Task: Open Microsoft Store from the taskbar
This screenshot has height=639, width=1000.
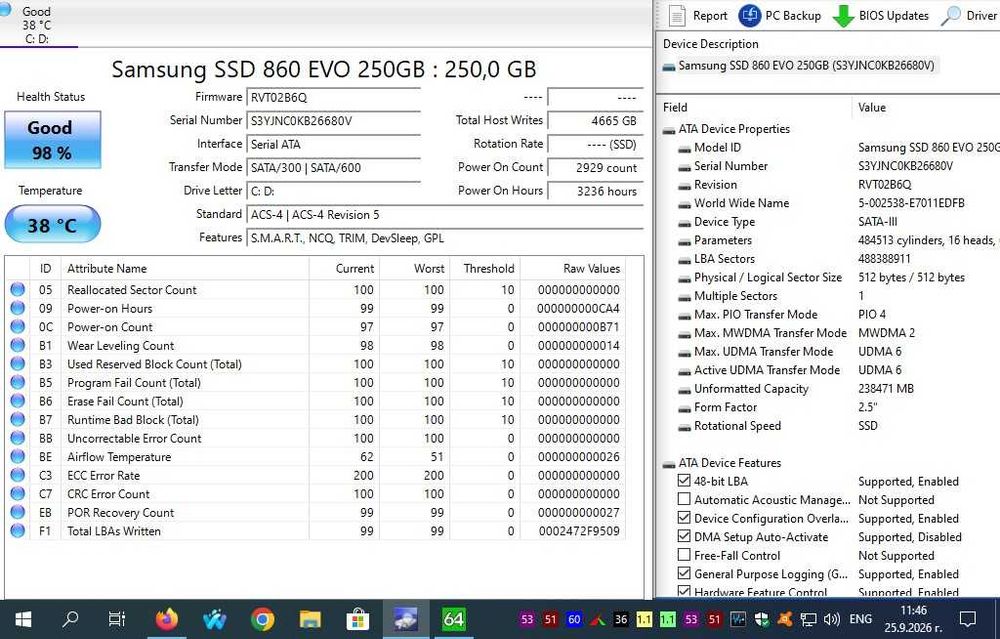Action: pyautogui.click(x=358, y=619)
